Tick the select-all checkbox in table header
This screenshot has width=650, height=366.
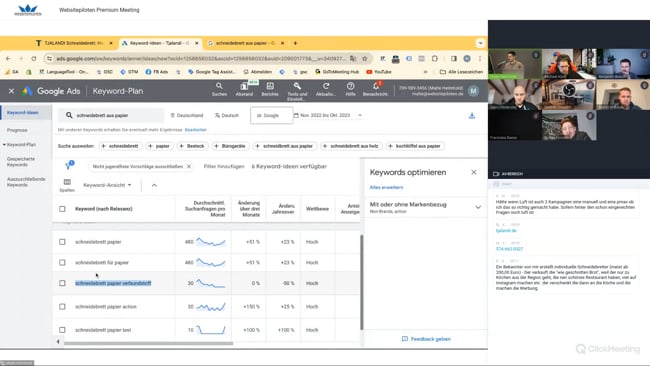(62, 209)
